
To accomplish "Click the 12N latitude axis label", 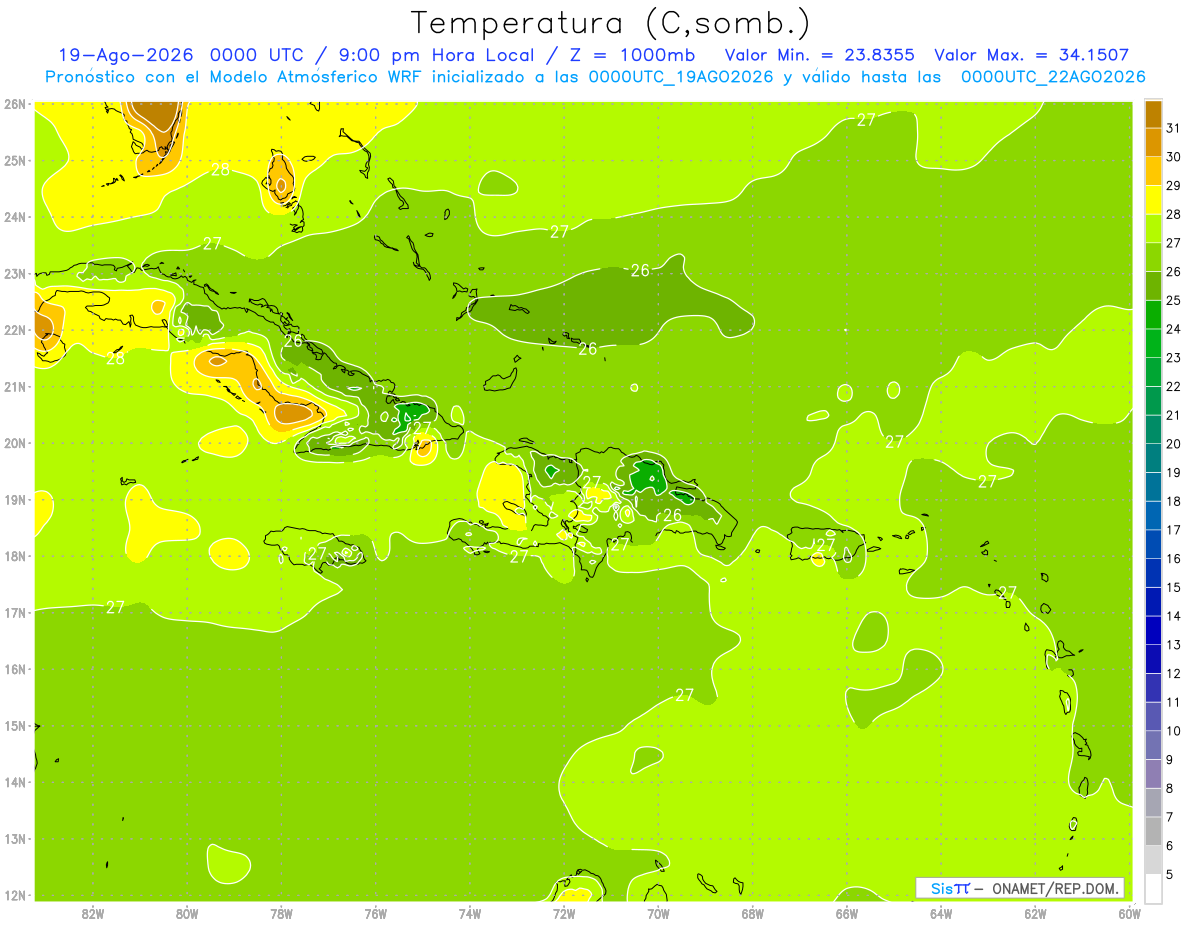I will pos(14,895).
